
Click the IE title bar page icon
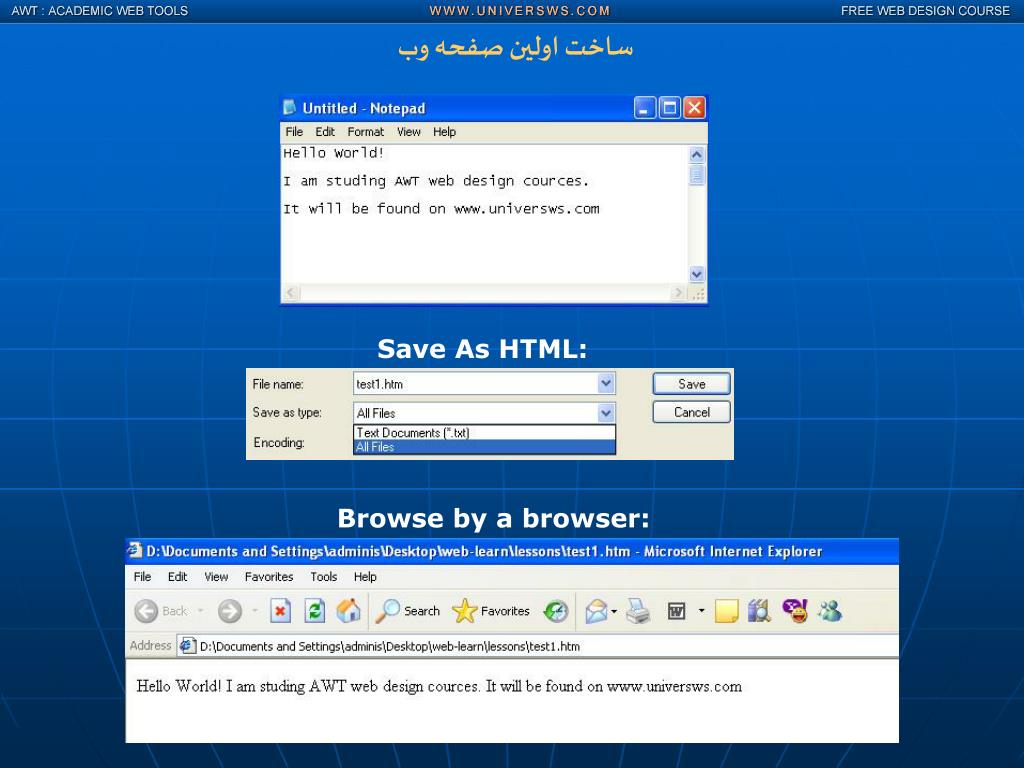135,551
